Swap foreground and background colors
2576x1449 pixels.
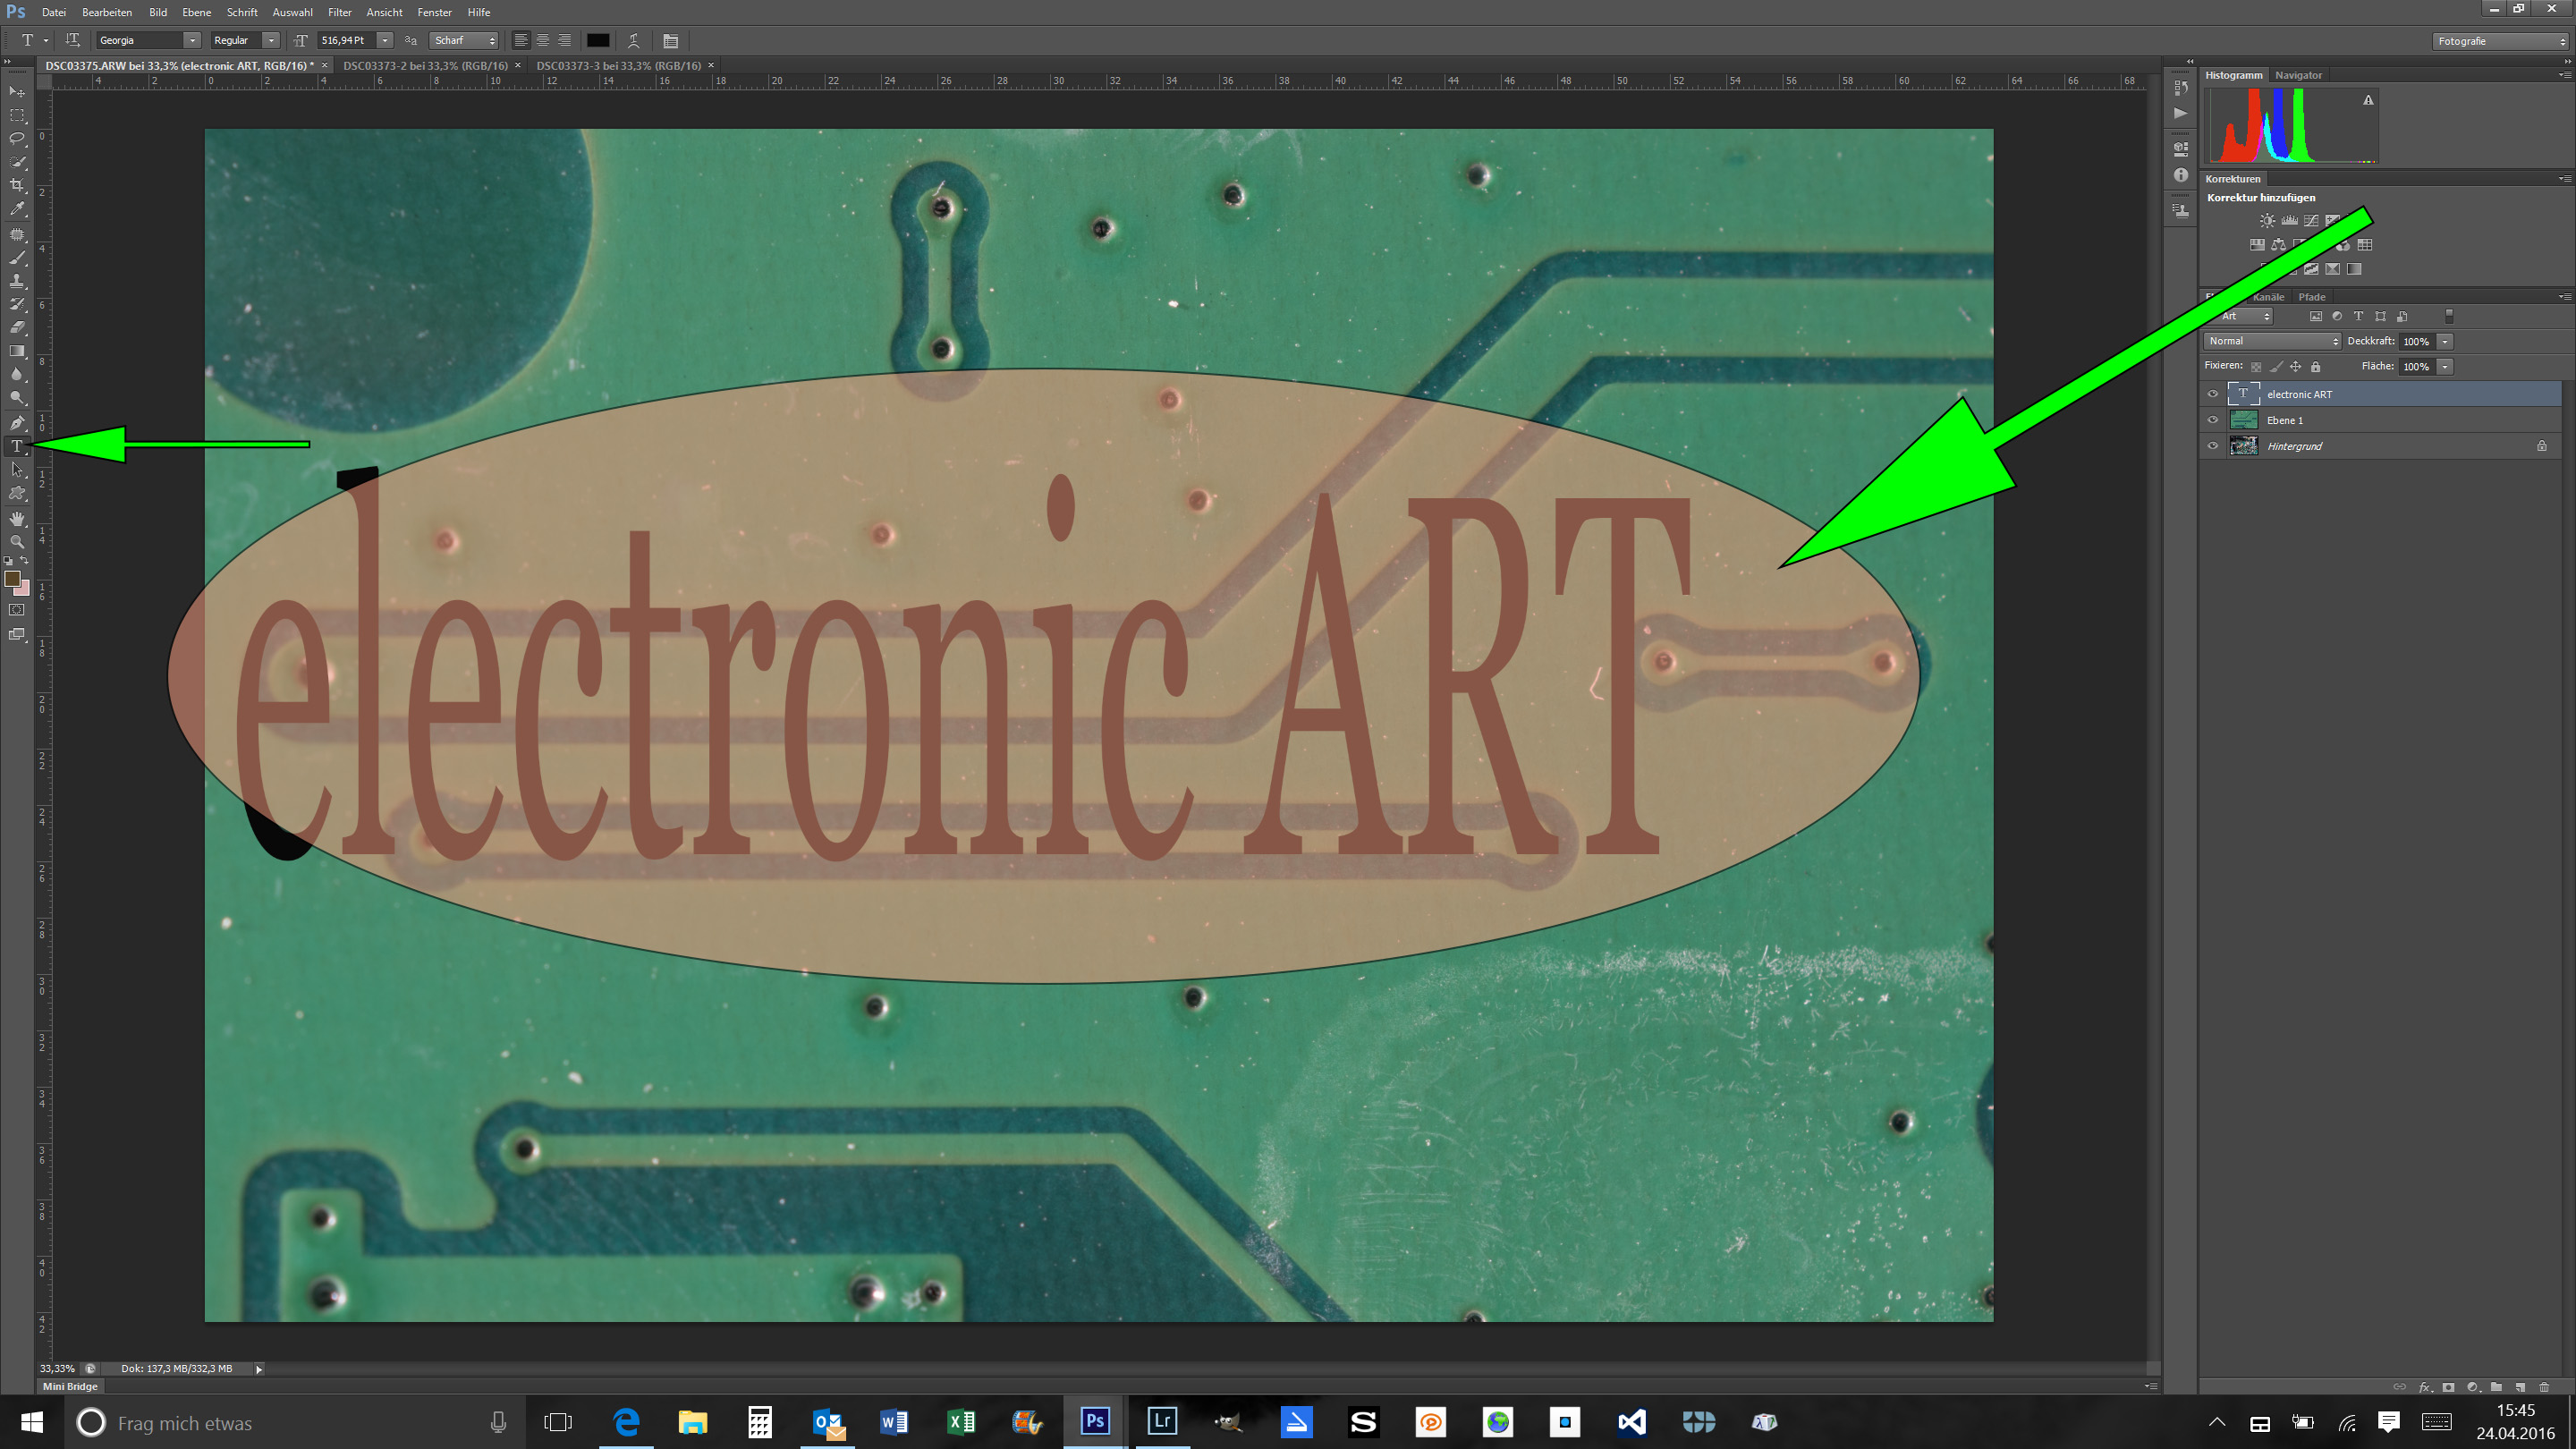click(25, 561)
